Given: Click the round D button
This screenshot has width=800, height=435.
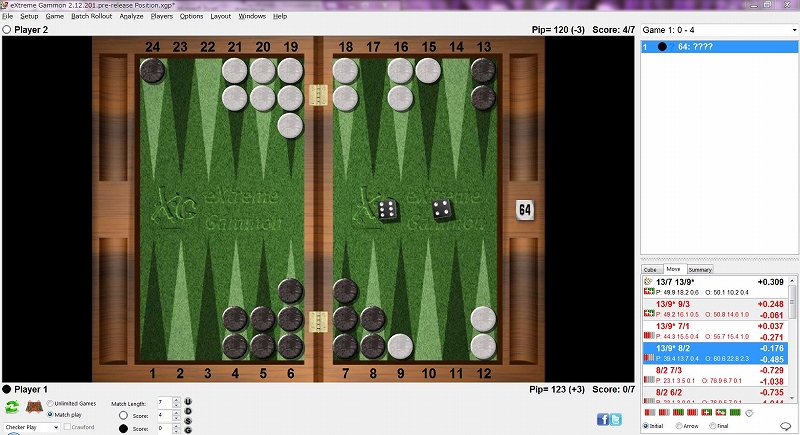Looking at the screenshot, I should click(188, 411).
